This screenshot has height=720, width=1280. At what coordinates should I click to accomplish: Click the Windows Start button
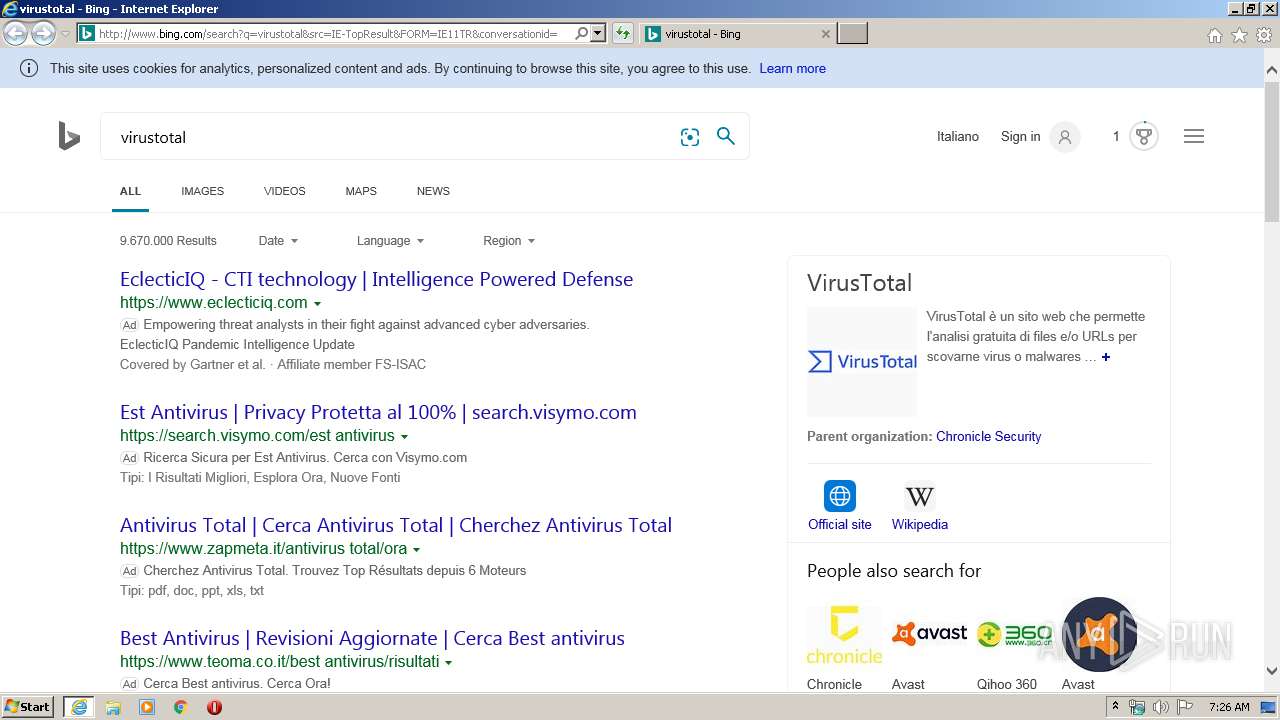[28, 707]
